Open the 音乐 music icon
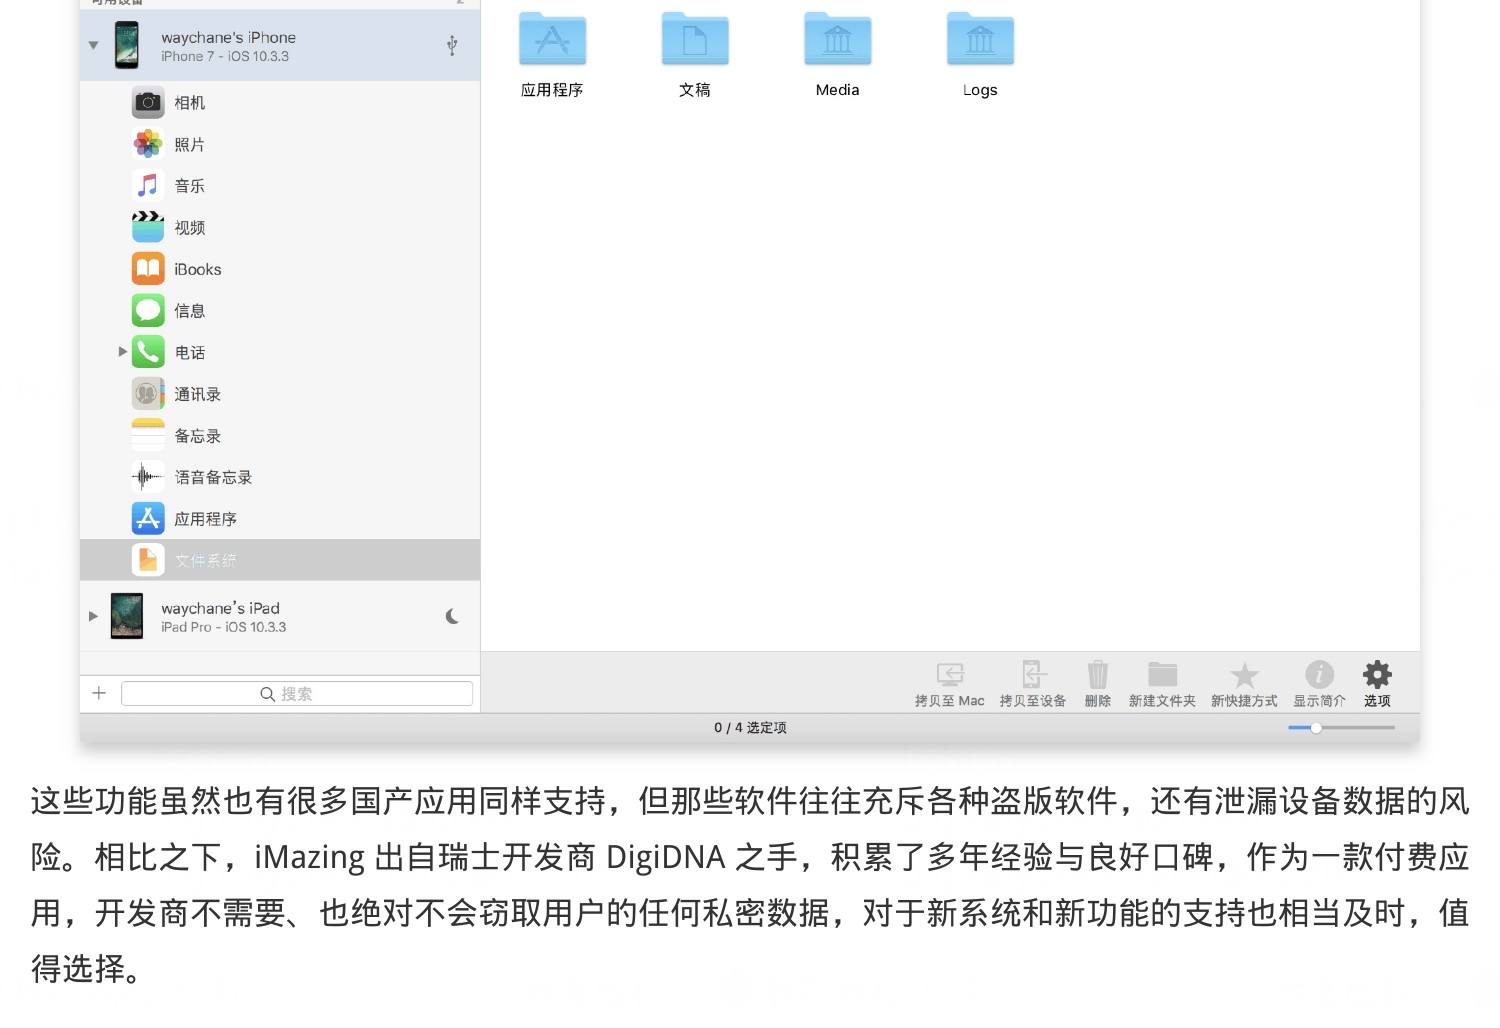This screenshot has width=1500, height=1028. point(148,185)
